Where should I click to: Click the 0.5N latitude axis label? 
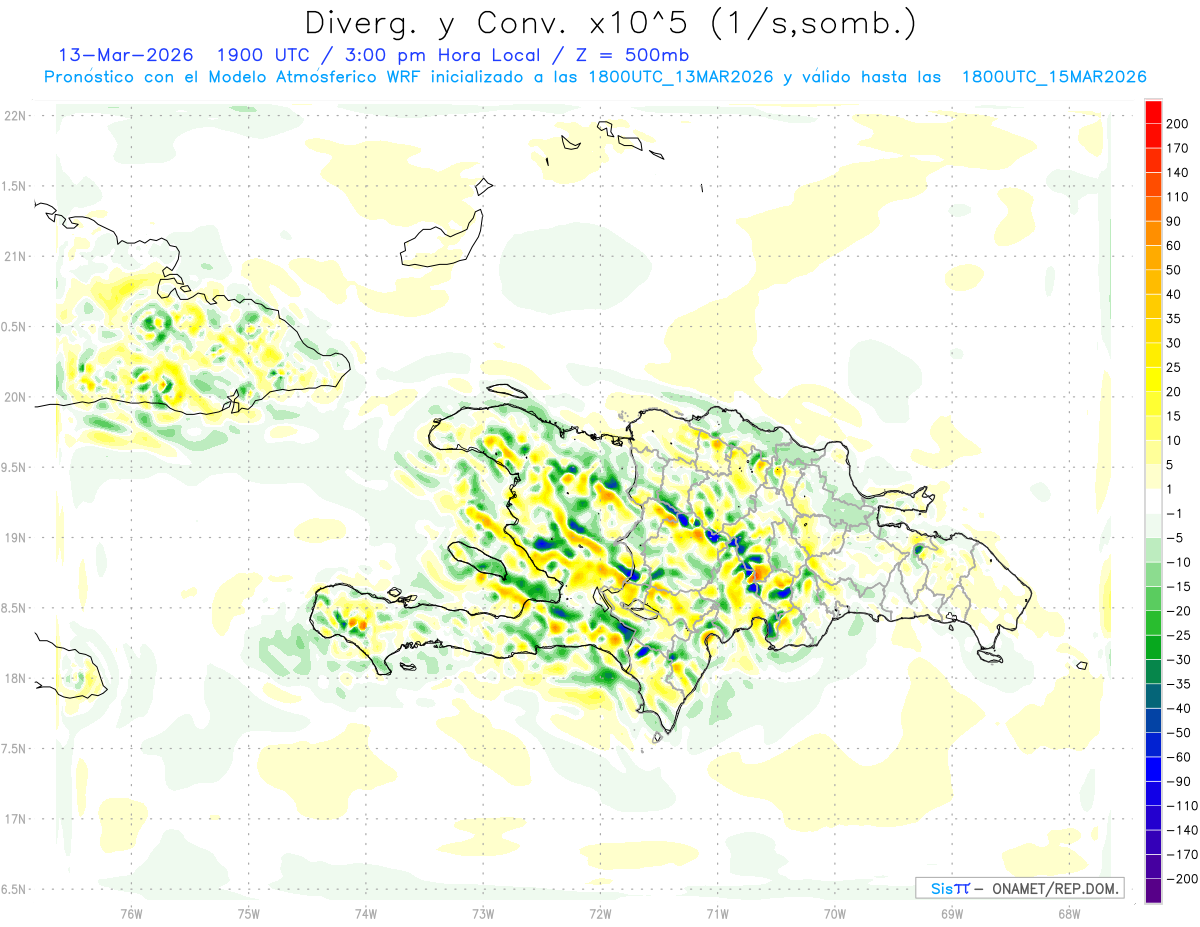coord(13,327)
